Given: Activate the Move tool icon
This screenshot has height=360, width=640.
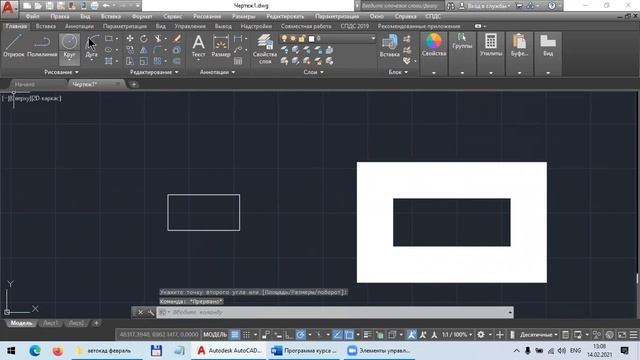Looking at the screenshot, I should click(x=130, y=38).
